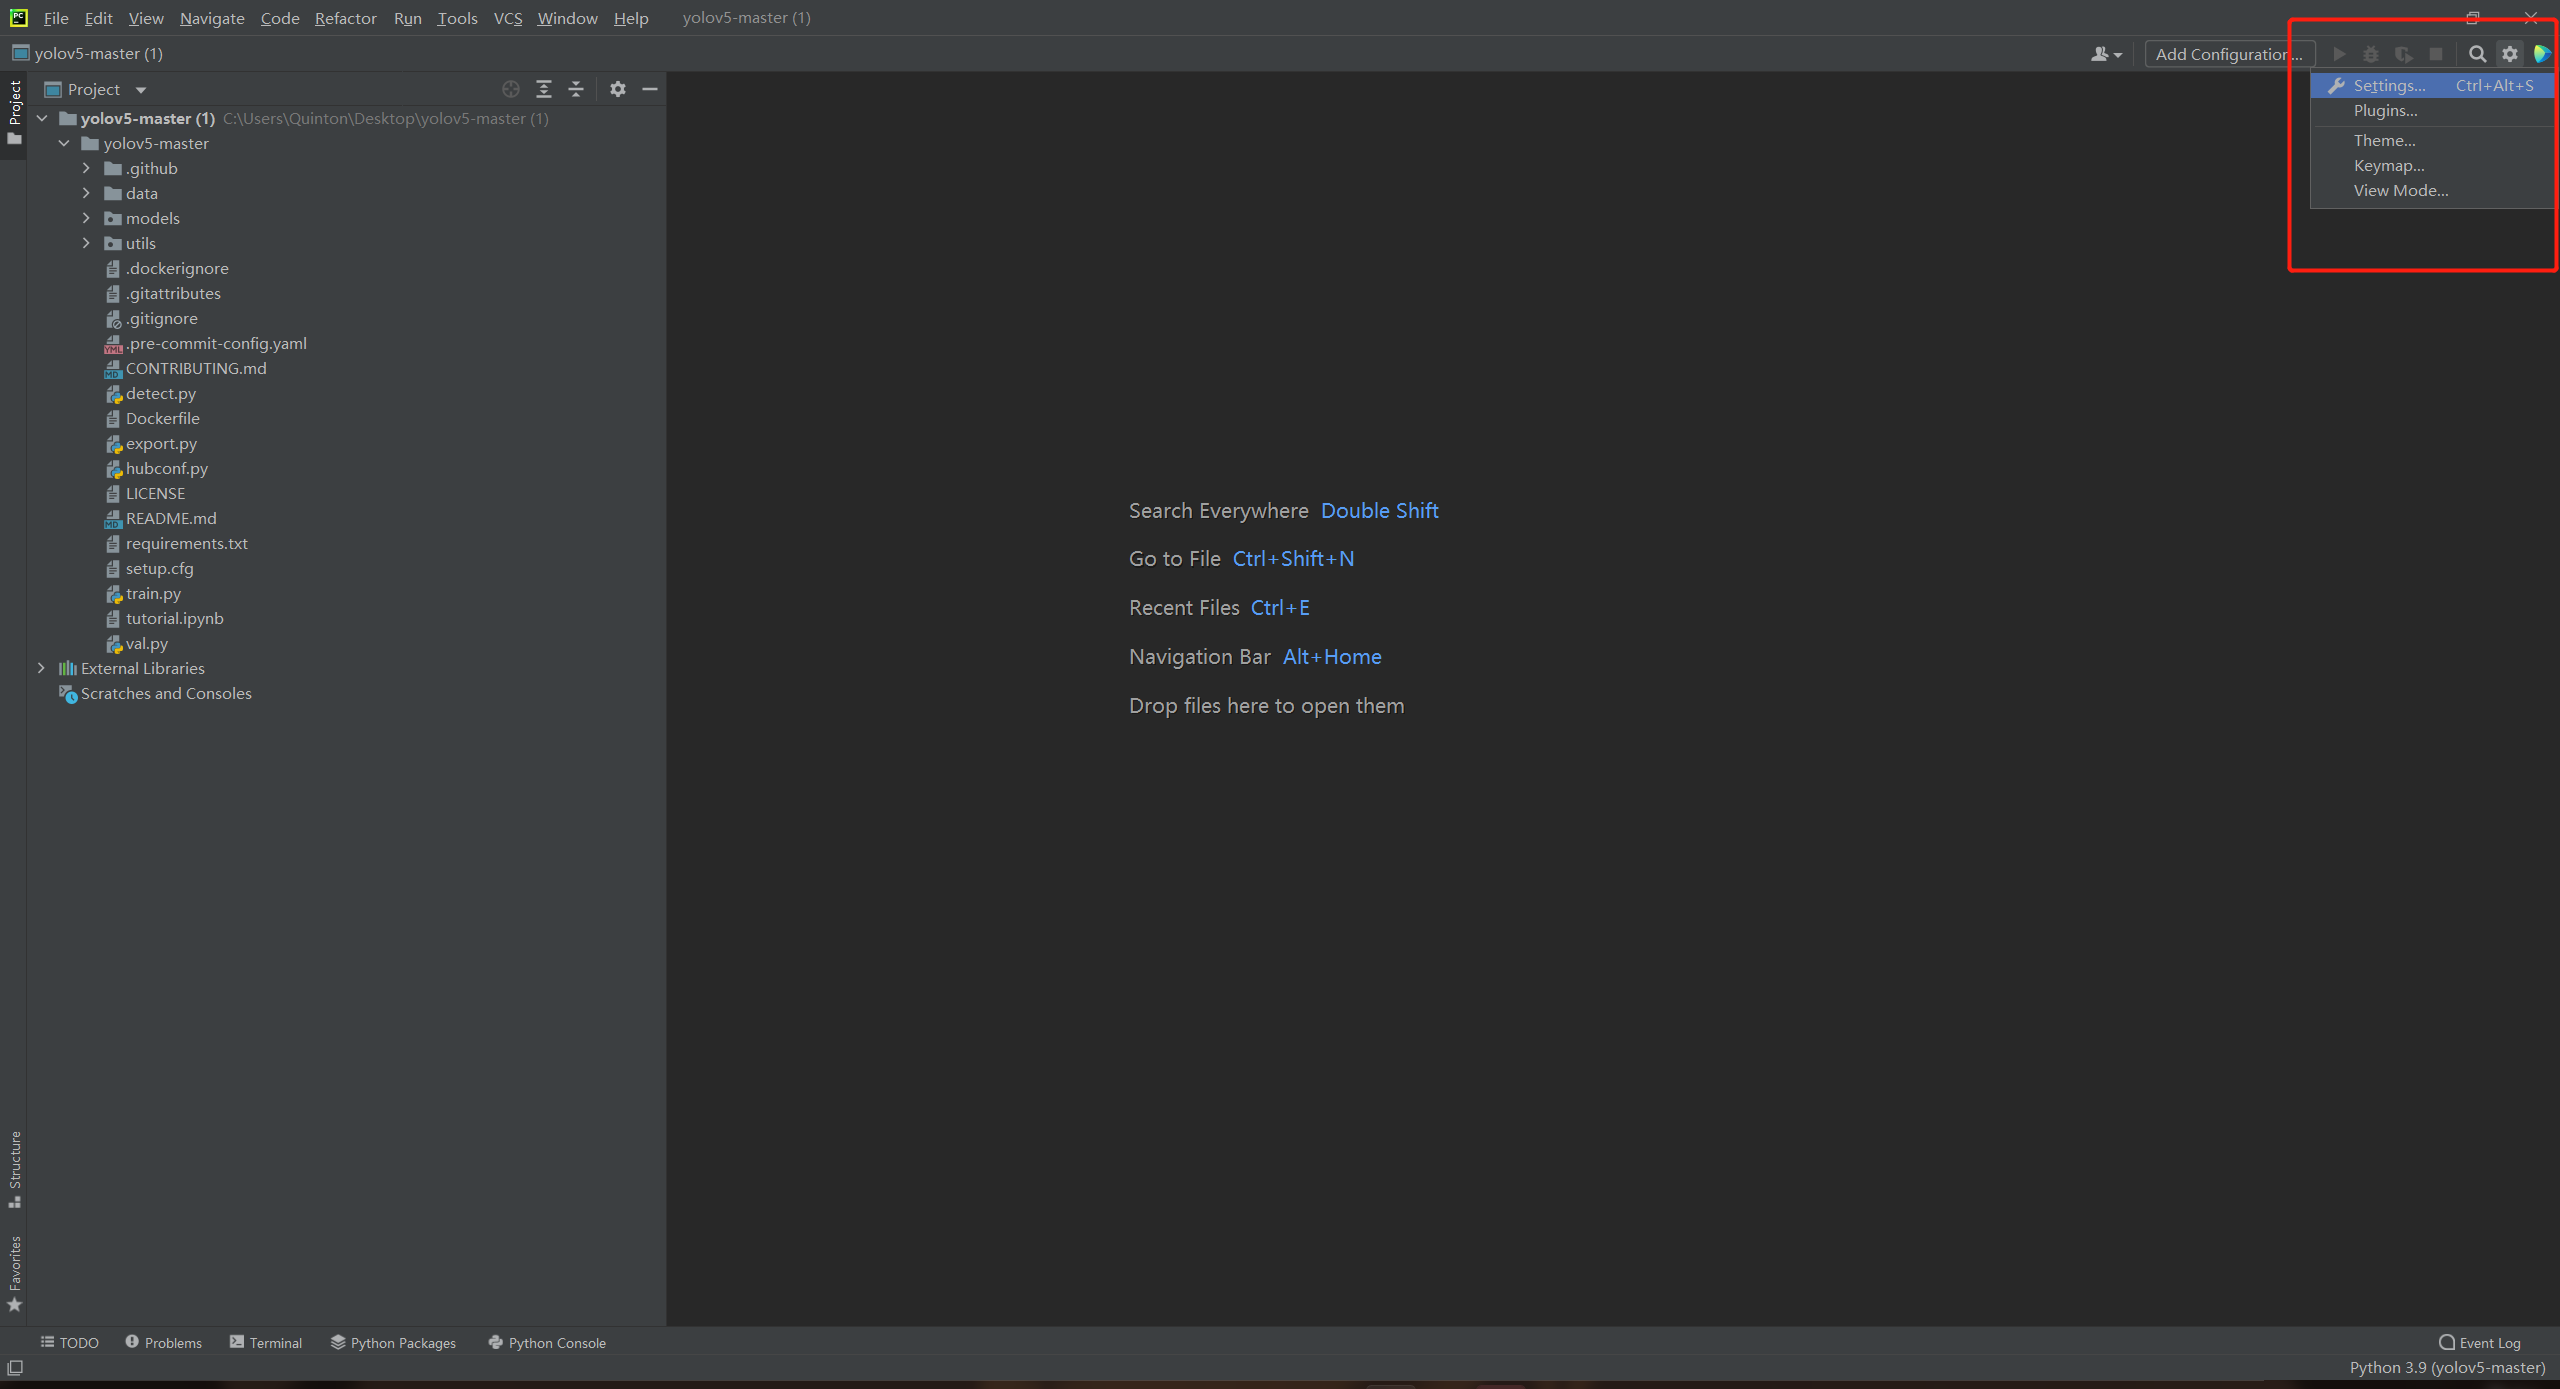Hide the Project panel with minus icon
The image size is (2560, 1389).
click(x=650, y=89)
